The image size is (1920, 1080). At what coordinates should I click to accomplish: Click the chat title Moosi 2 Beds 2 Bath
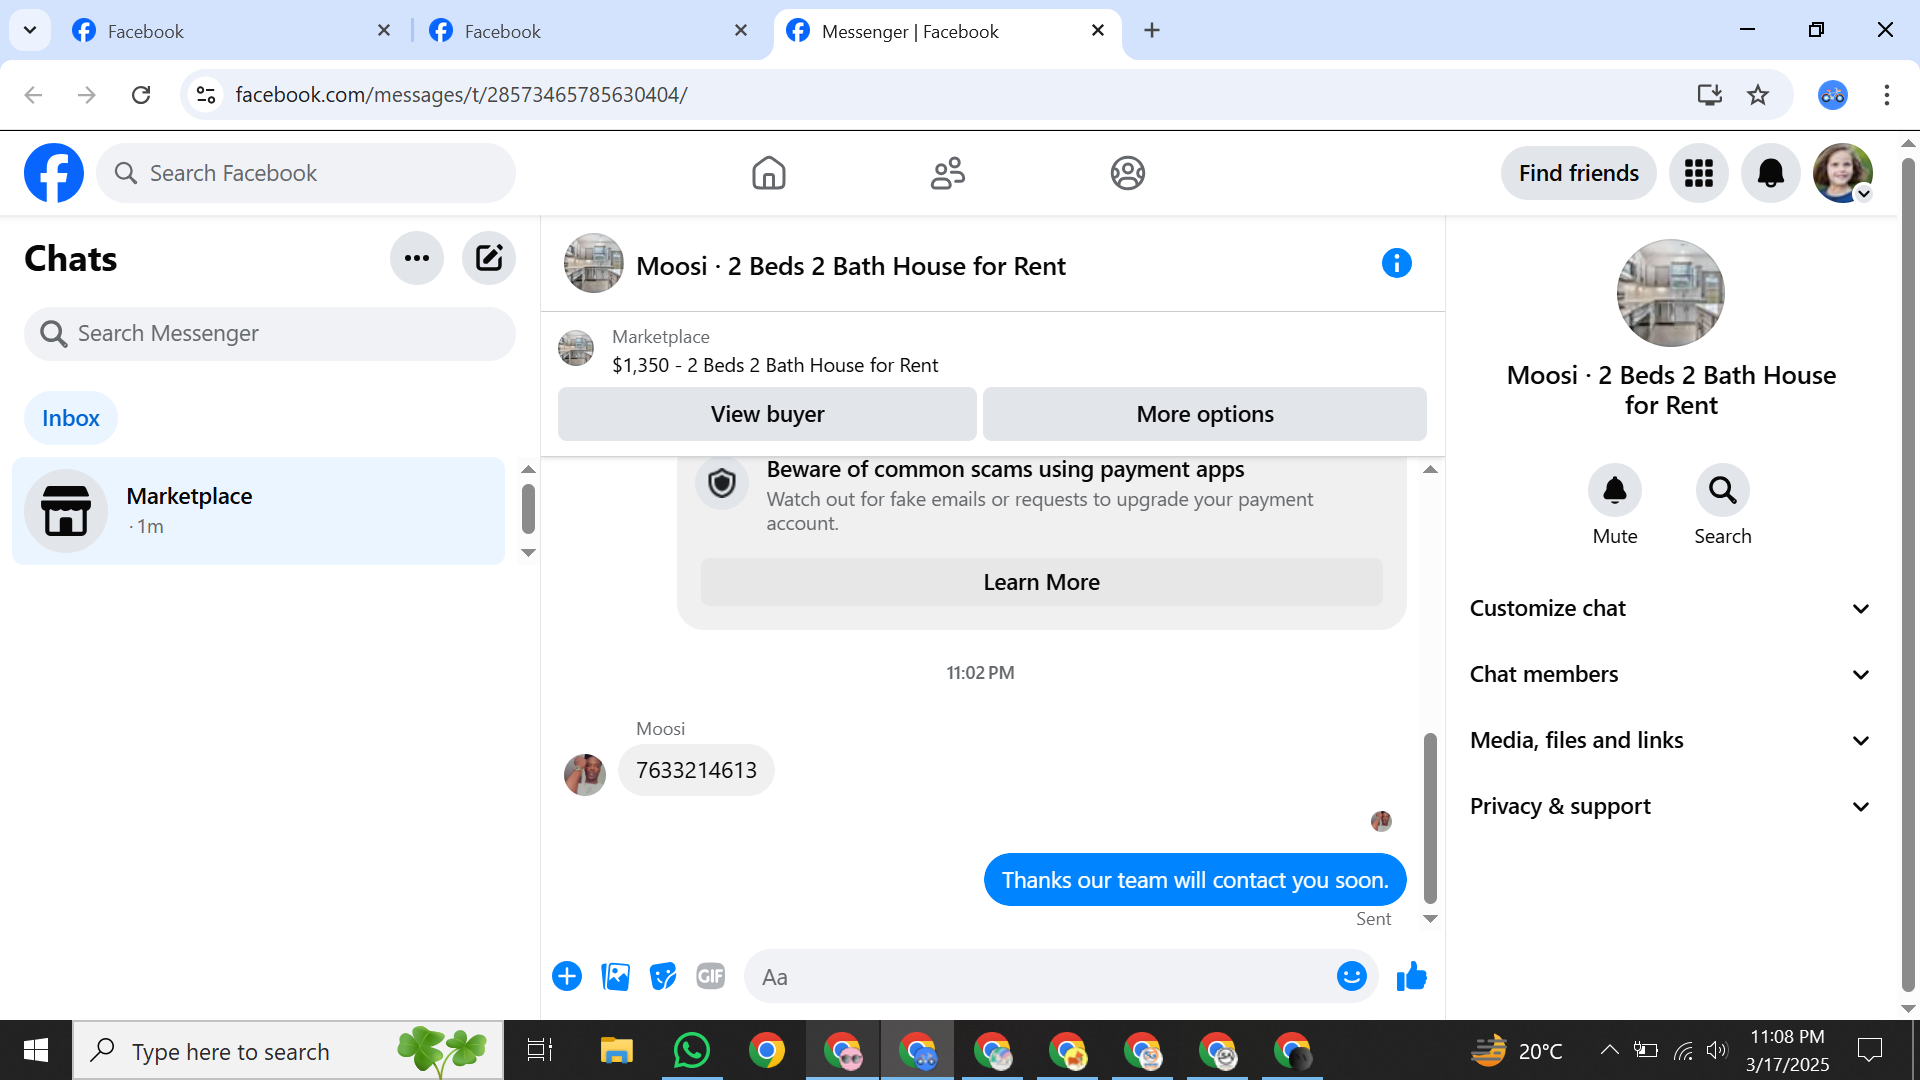pos(851,266)
